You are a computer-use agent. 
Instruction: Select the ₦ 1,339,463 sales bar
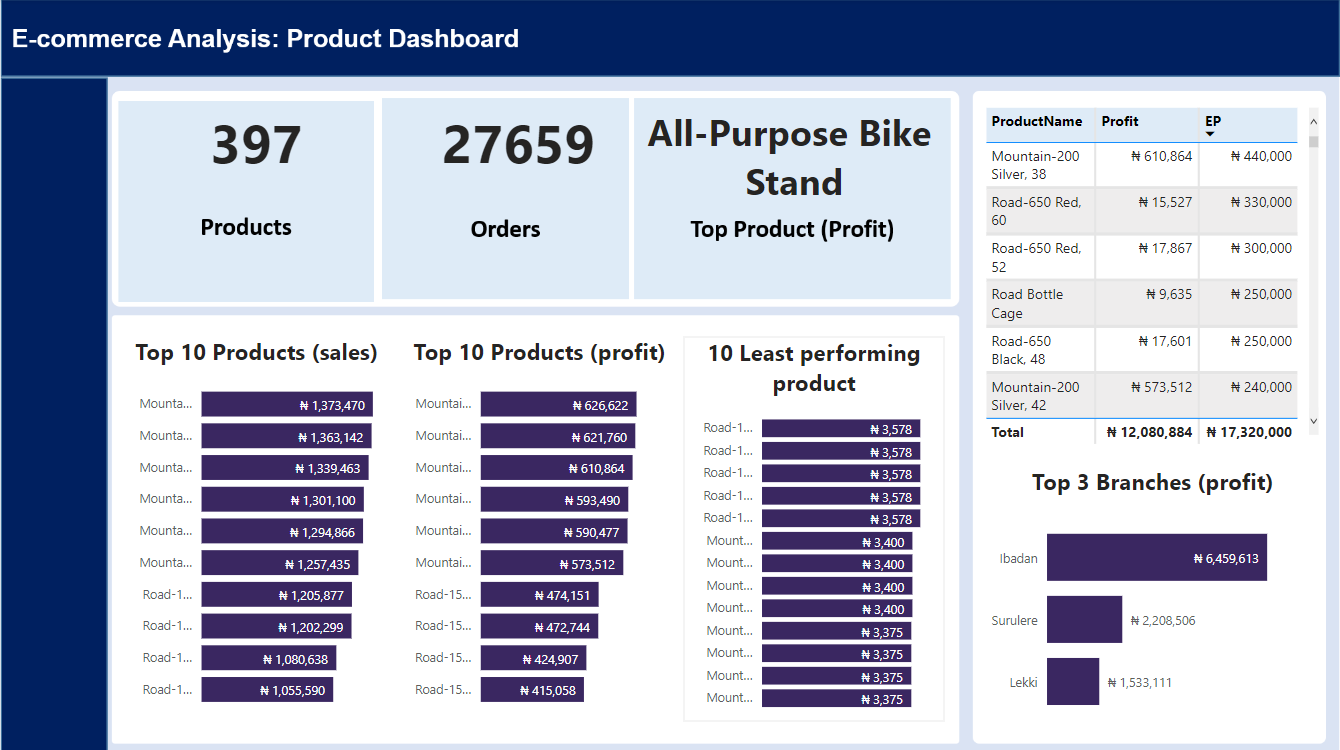(x=285, y=468)
